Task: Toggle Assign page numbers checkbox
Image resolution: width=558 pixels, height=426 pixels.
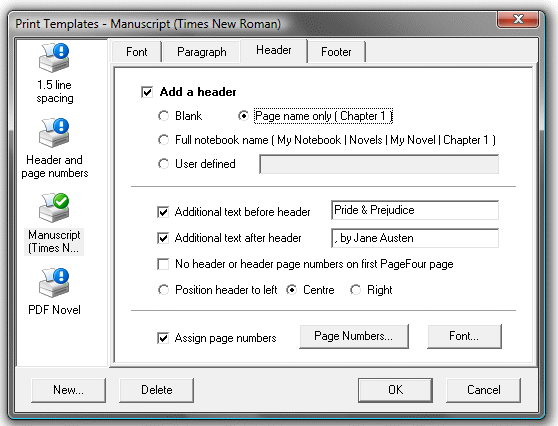Action: point(163,338)
